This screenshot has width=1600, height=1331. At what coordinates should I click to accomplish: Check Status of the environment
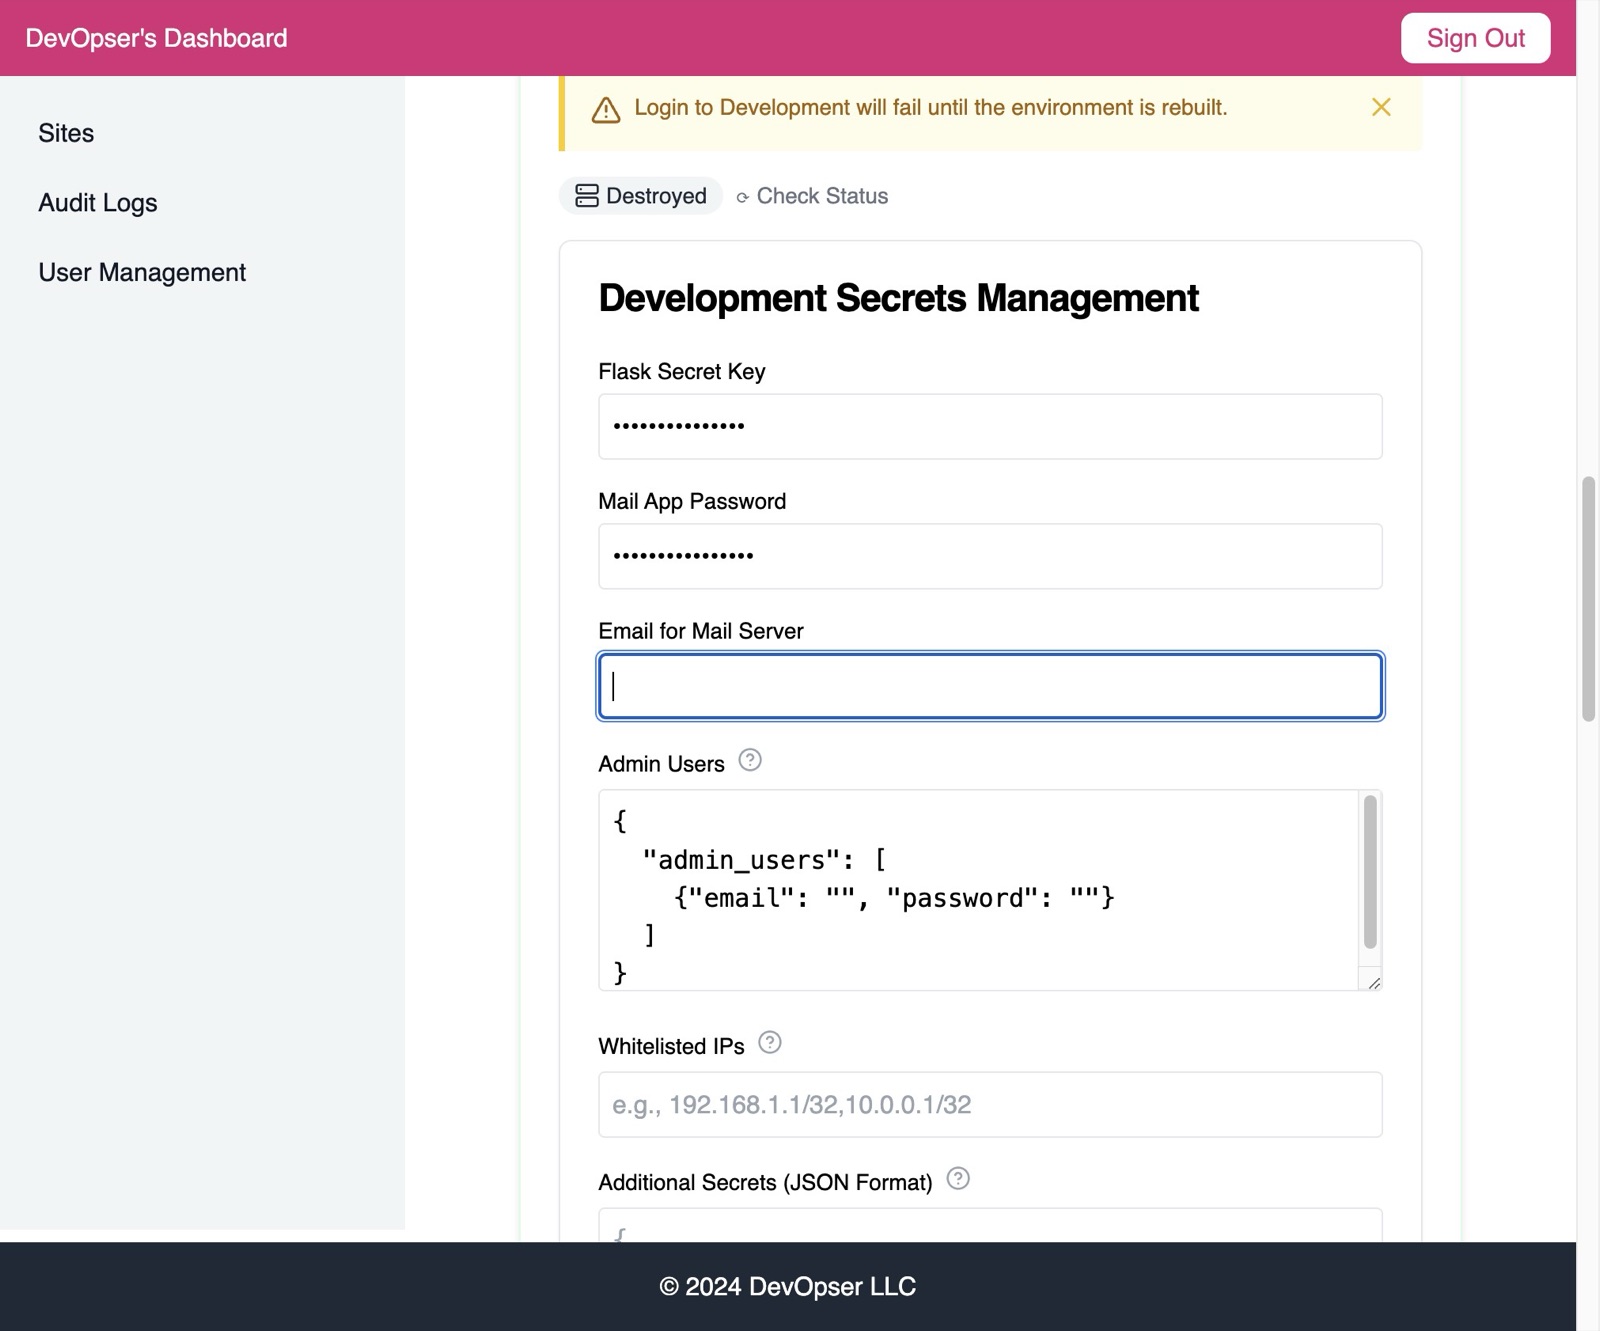point(812,196)
